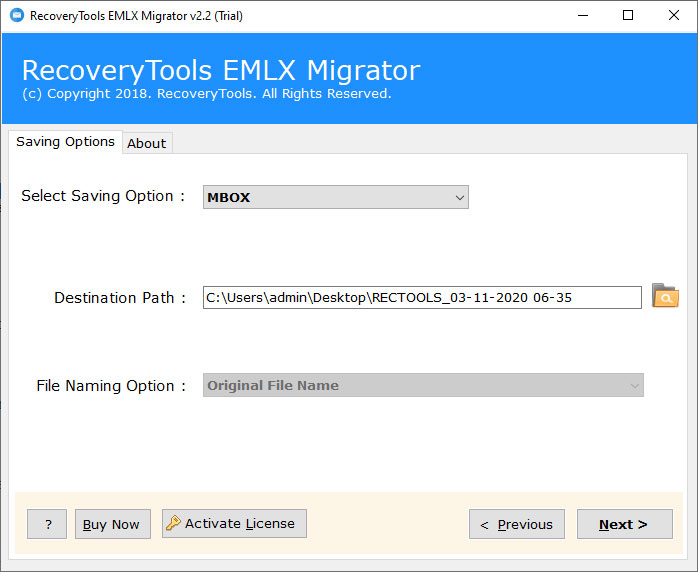
Task: Switch to the Saving Options tab
Action: coord(65,142)
